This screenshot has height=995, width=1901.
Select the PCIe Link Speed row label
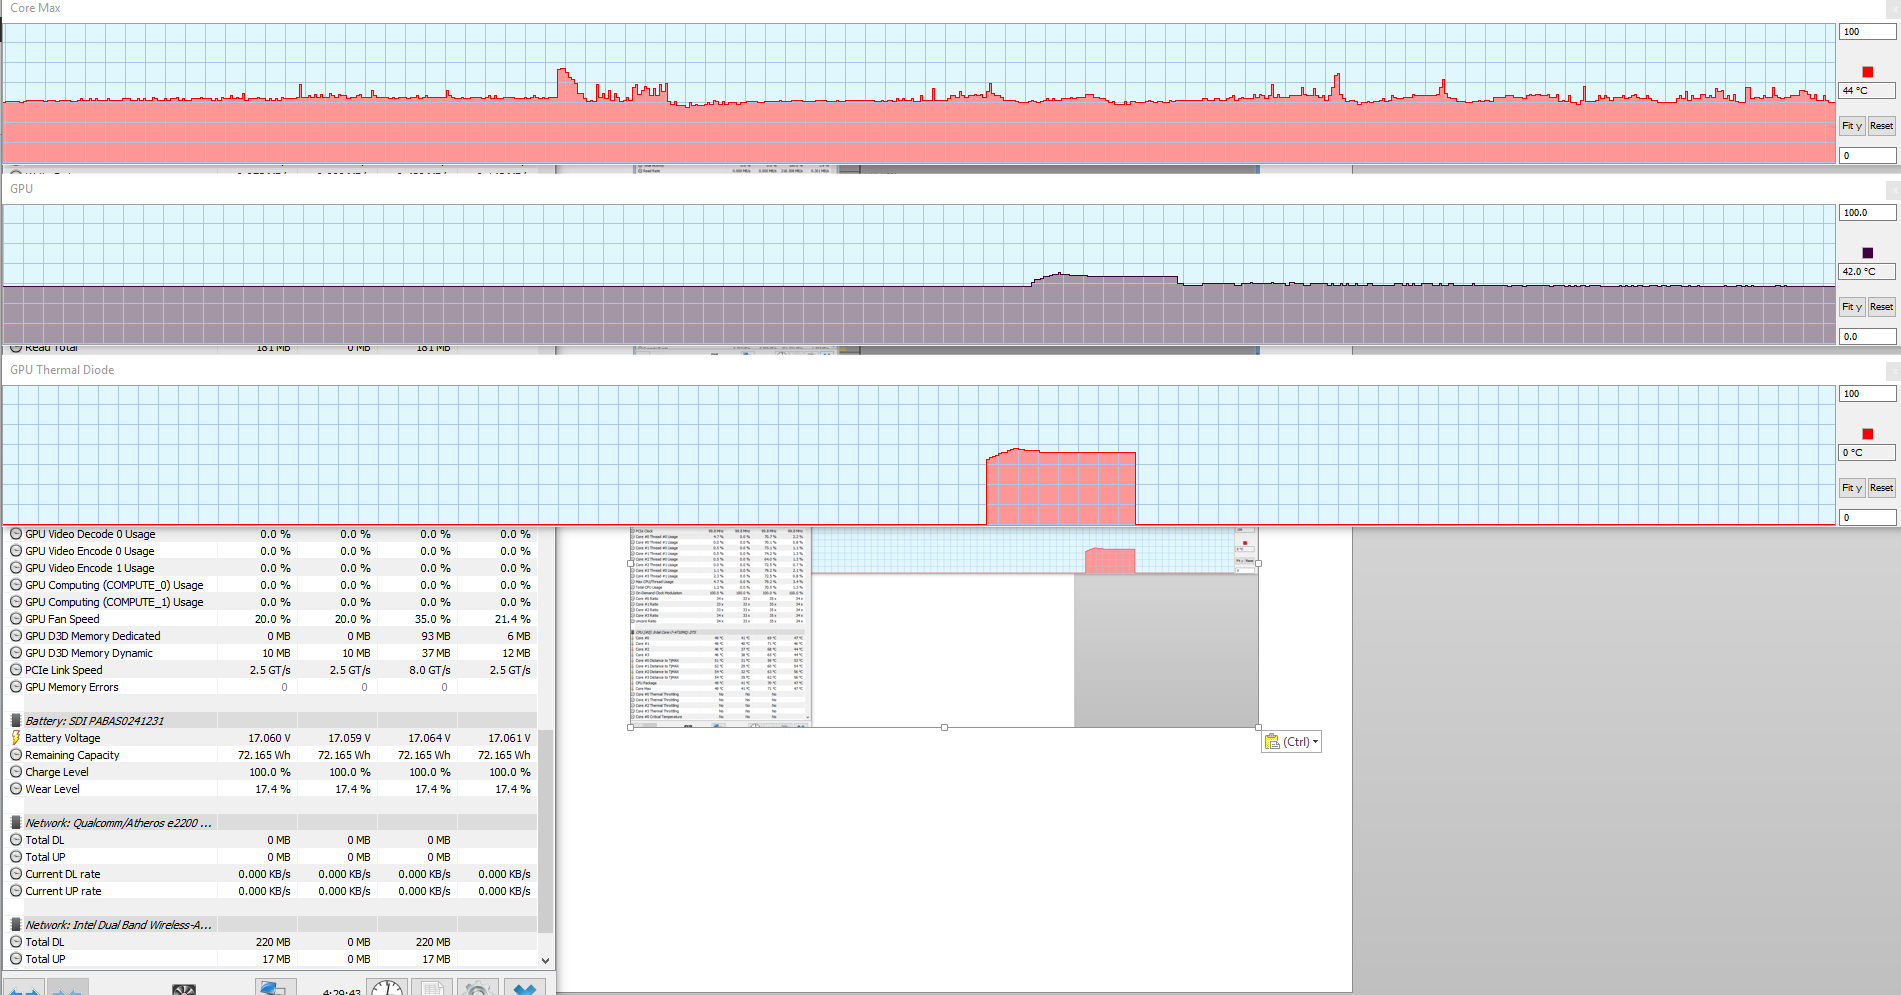coord(64,670)
